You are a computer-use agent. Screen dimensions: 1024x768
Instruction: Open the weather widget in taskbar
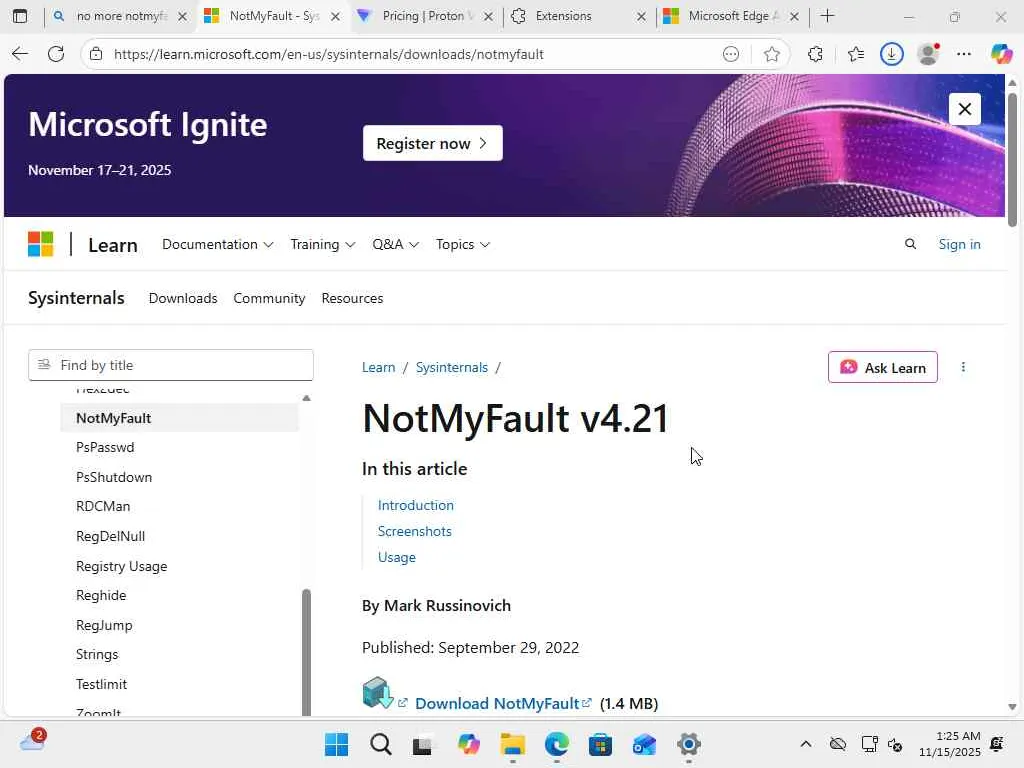click(33, 741)
